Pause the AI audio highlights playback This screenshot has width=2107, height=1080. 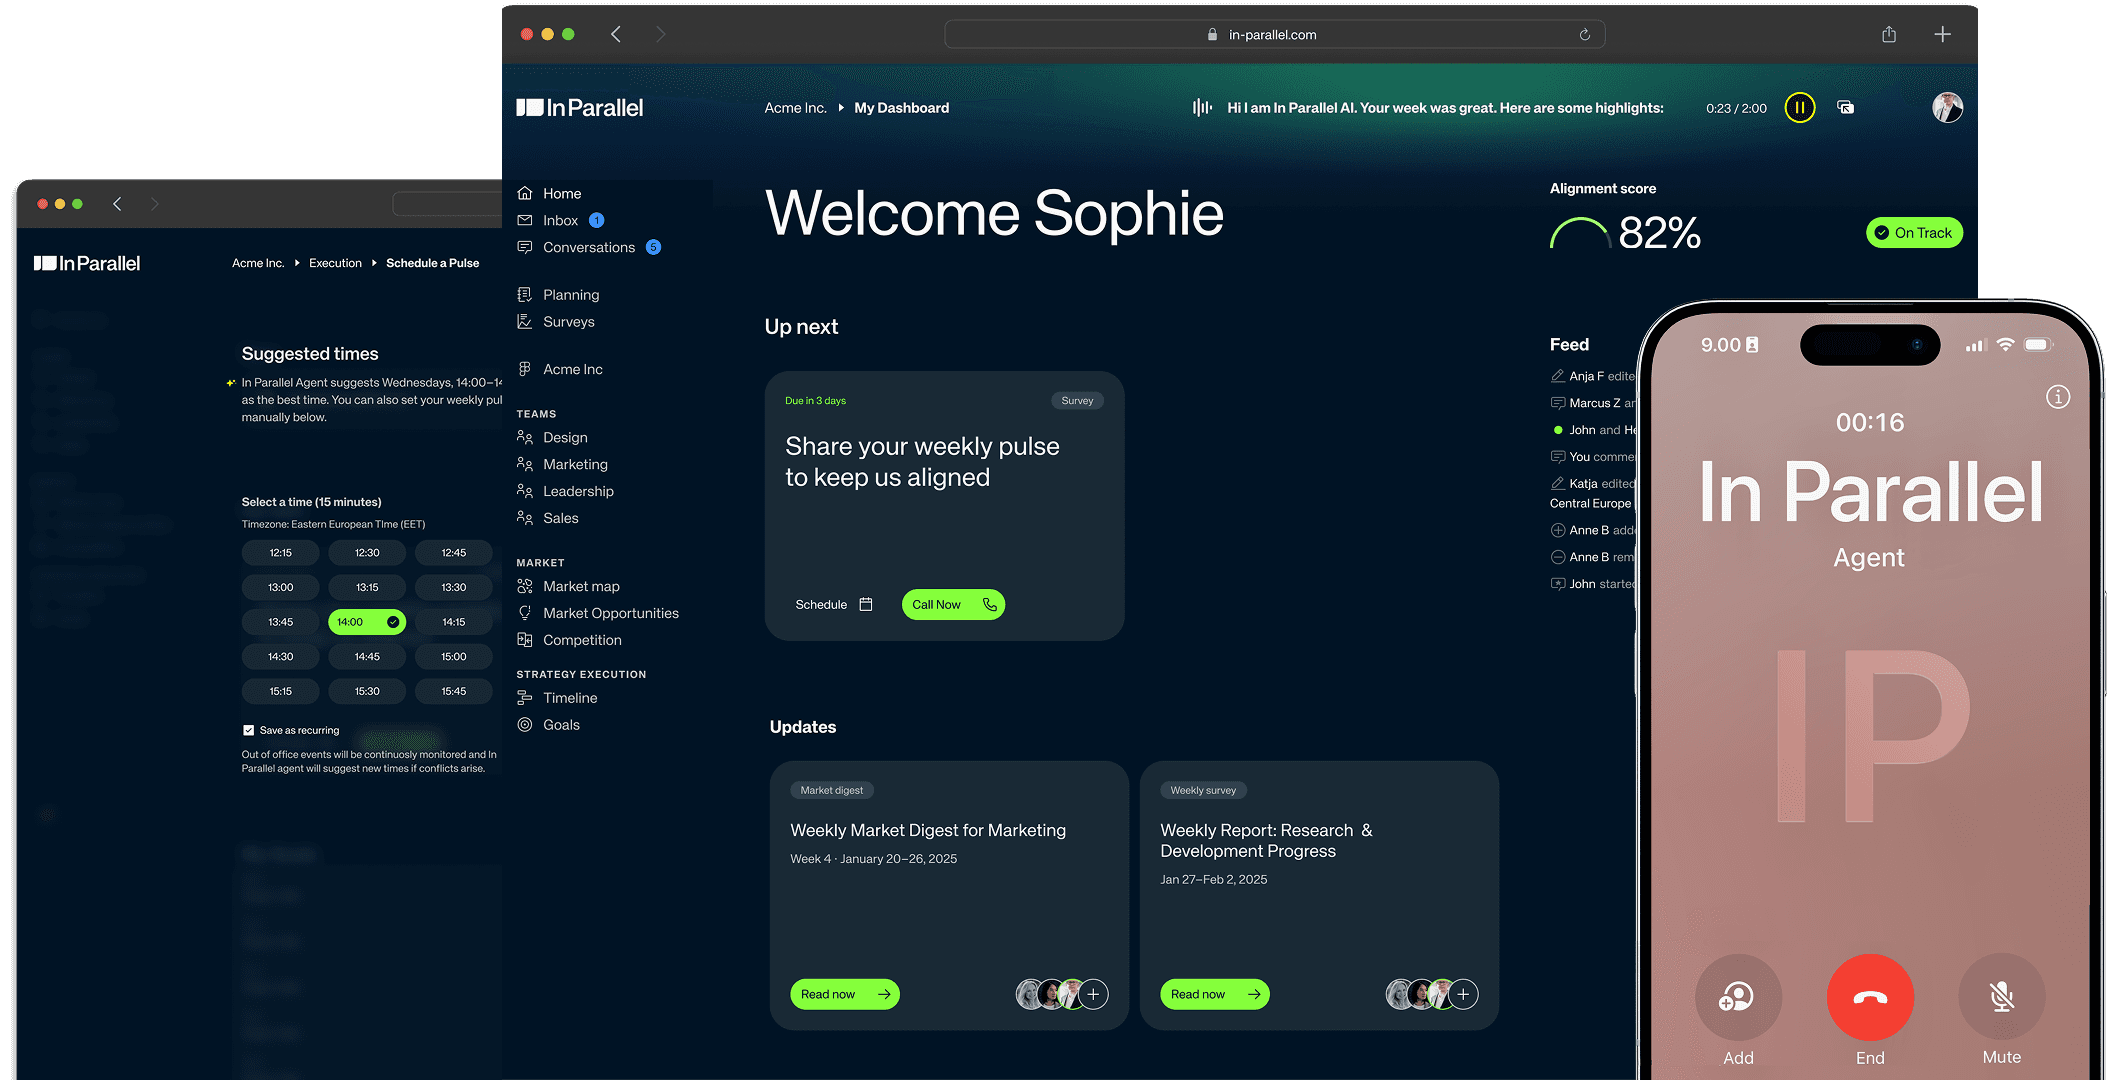1799,108
